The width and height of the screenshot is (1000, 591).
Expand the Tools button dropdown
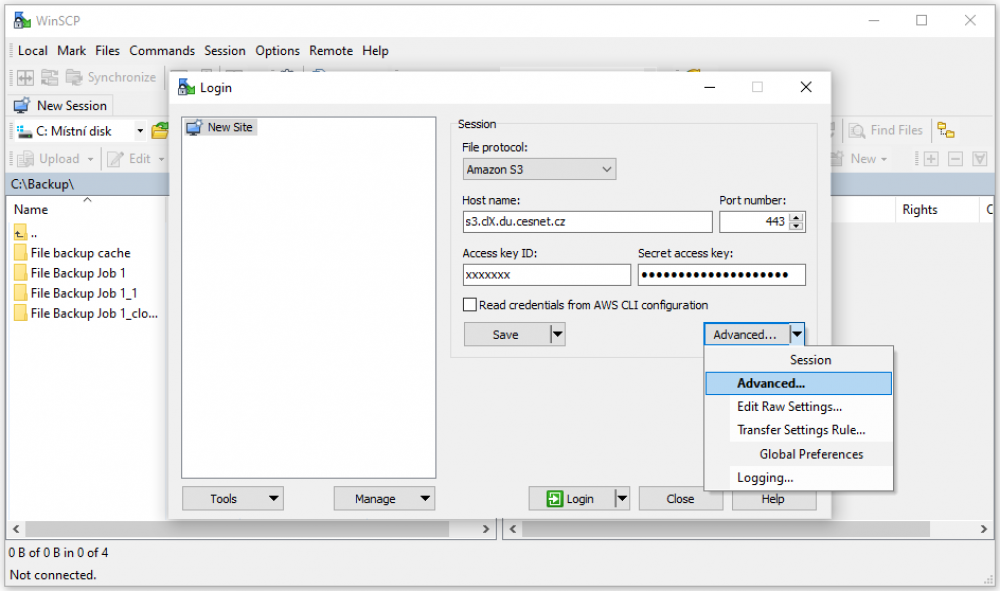[273, 499]
